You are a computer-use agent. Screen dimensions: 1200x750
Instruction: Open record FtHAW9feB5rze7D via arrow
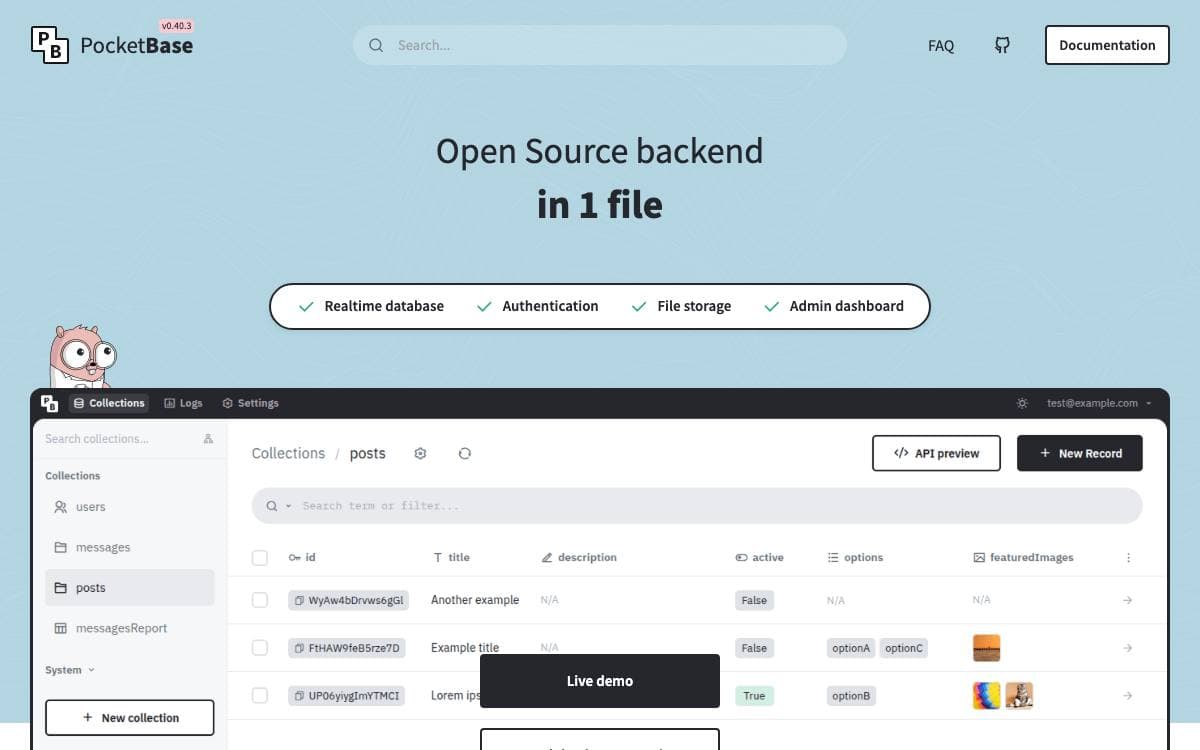(x=1127, y=648)
